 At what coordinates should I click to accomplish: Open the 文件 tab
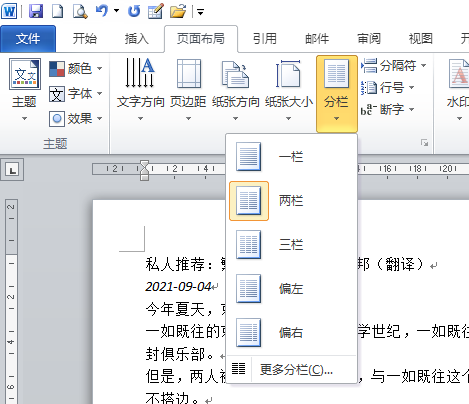click(28, 39)
